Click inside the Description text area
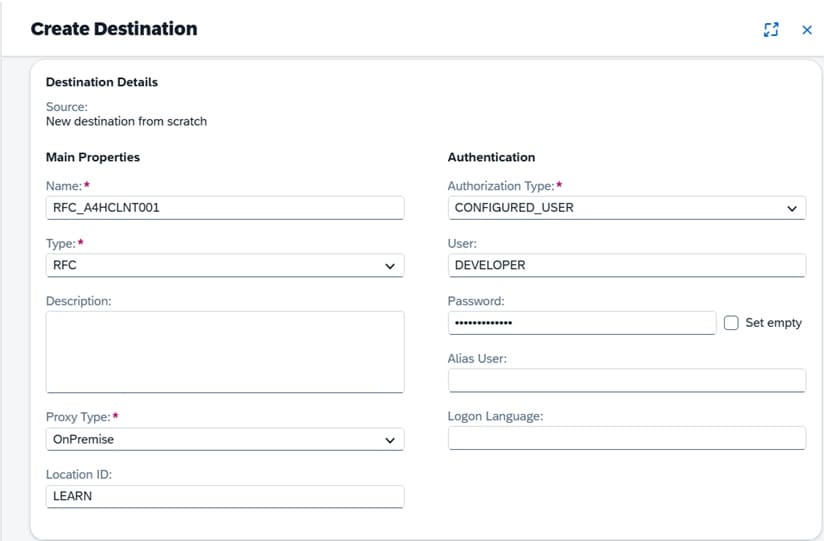Viewport: 824px width, 541px height. [x=225, y=351]
